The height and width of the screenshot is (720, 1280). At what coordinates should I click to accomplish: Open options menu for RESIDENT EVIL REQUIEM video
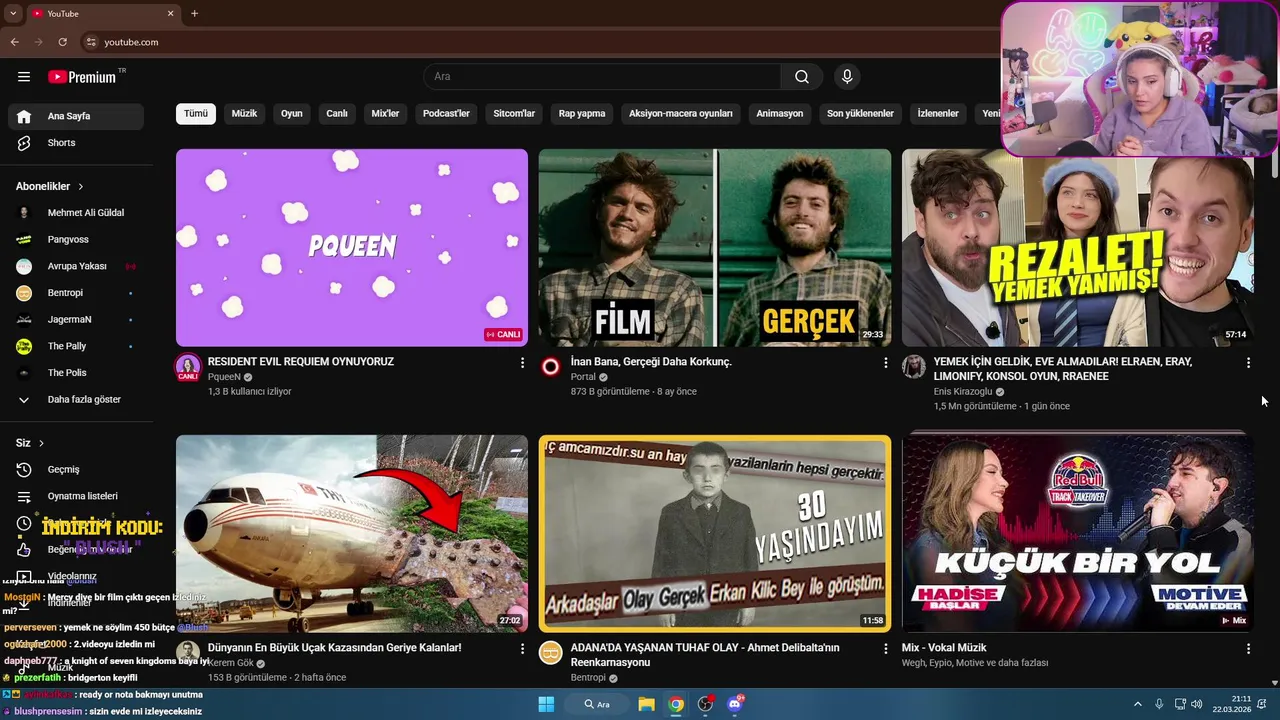pos(522,363)
